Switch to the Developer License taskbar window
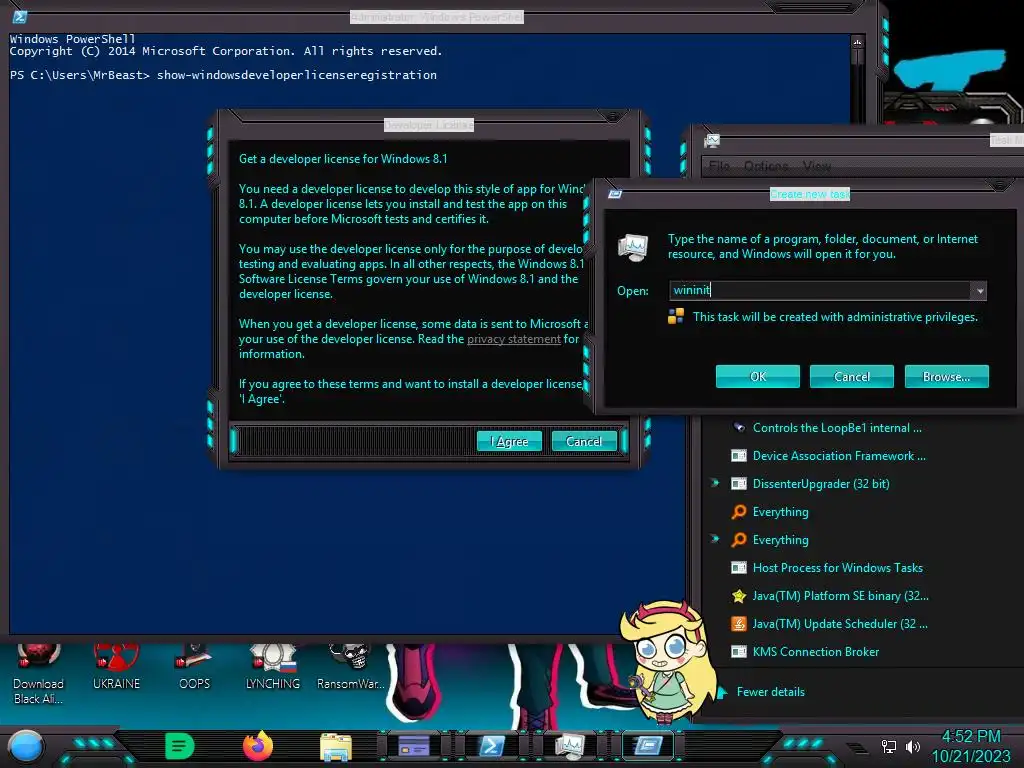 tap(414, 745)
